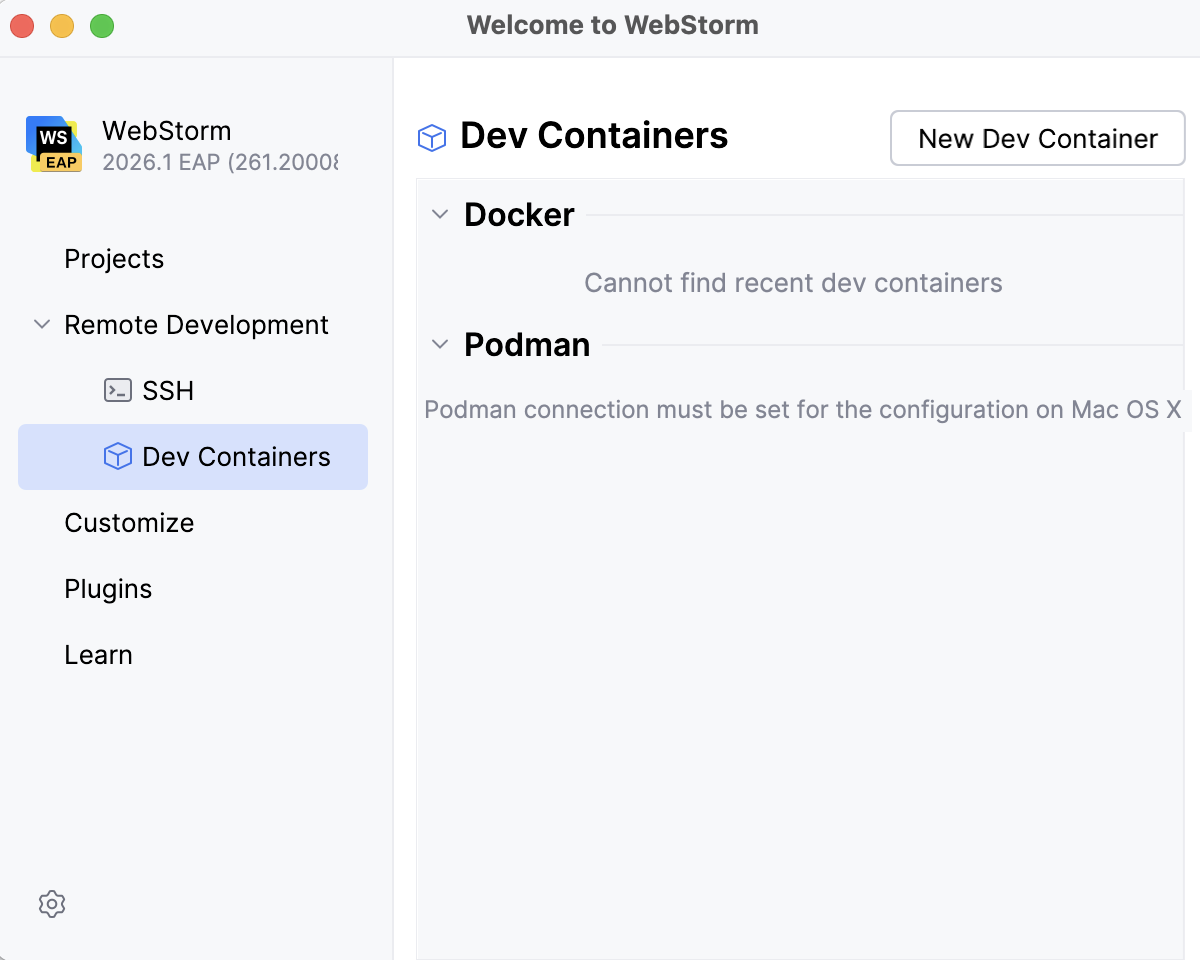Switch to the Projects section
The image size is (1200, 960).
tap(113, 258)
